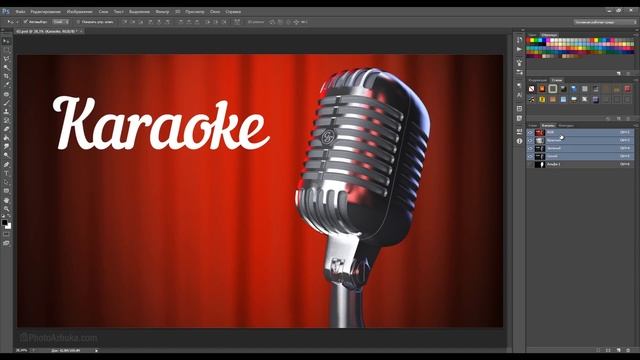Select the Eraser tool

pos(6,129)
